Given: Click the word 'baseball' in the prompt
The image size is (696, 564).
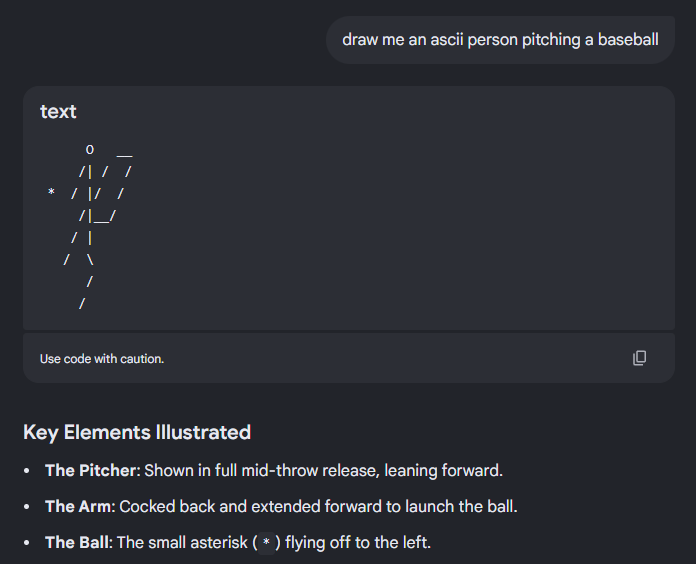Looking at the screenshot, I should coord(628,40).
